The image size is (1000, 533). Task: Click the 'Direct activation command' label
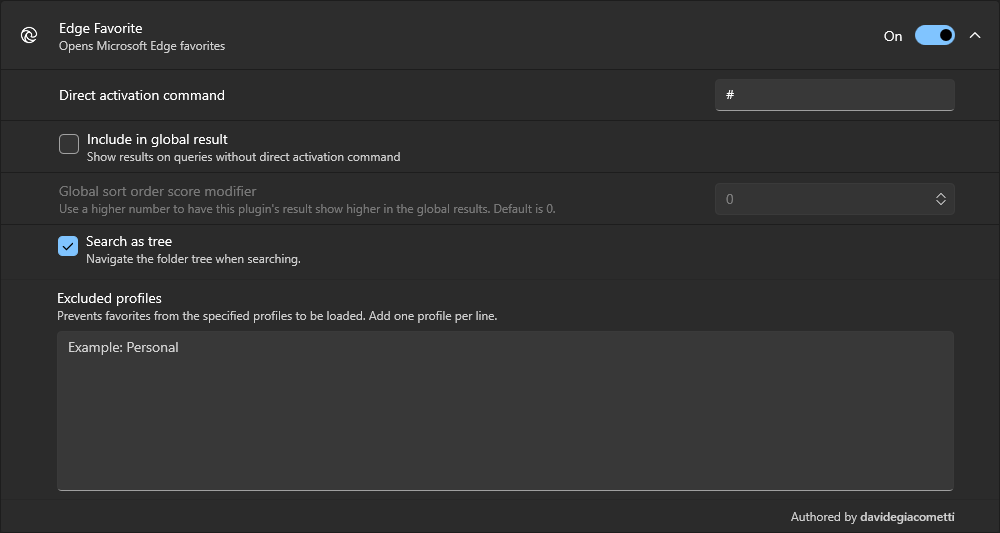click(x=142, y=95)
